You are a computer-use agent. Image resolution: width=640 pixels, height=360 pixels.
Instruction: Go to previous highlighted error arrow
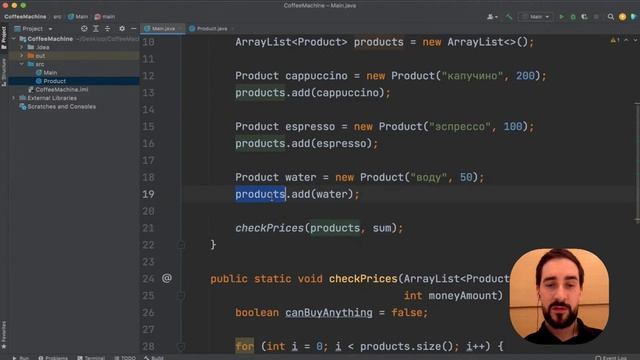point(626,40)
